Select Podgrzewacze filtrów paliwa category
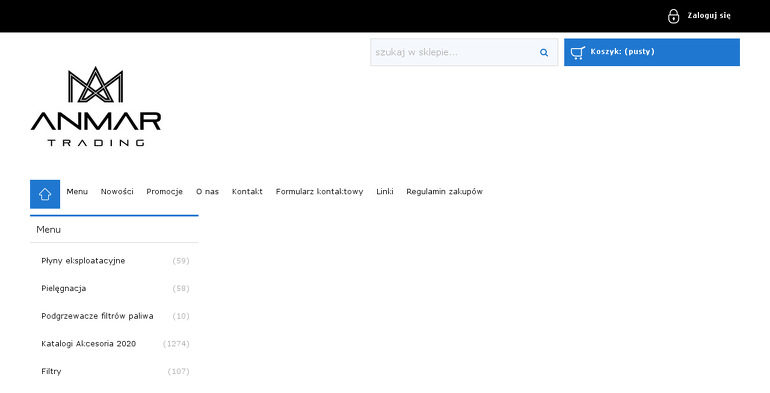The width and height of the screenshot is (770, 393). tap(97, 316)
